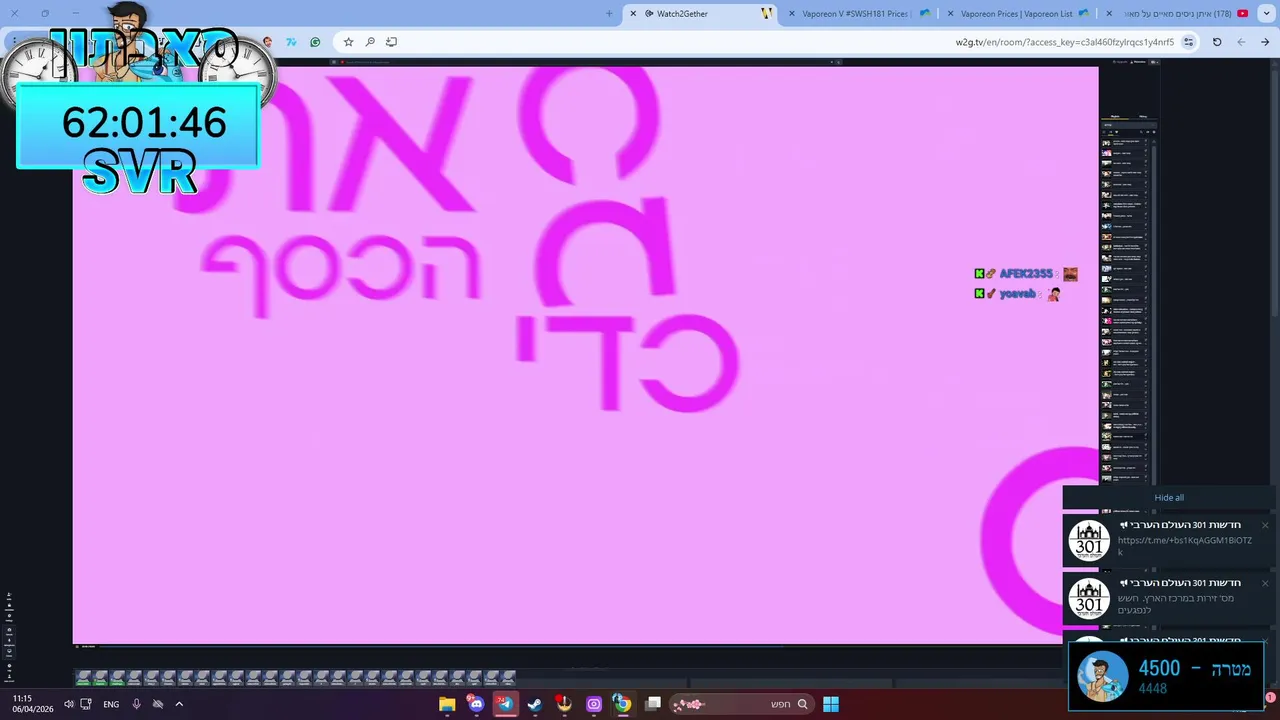
Task: Click the 301 channel avatar in second notification
Action: tap(1089, 599)
